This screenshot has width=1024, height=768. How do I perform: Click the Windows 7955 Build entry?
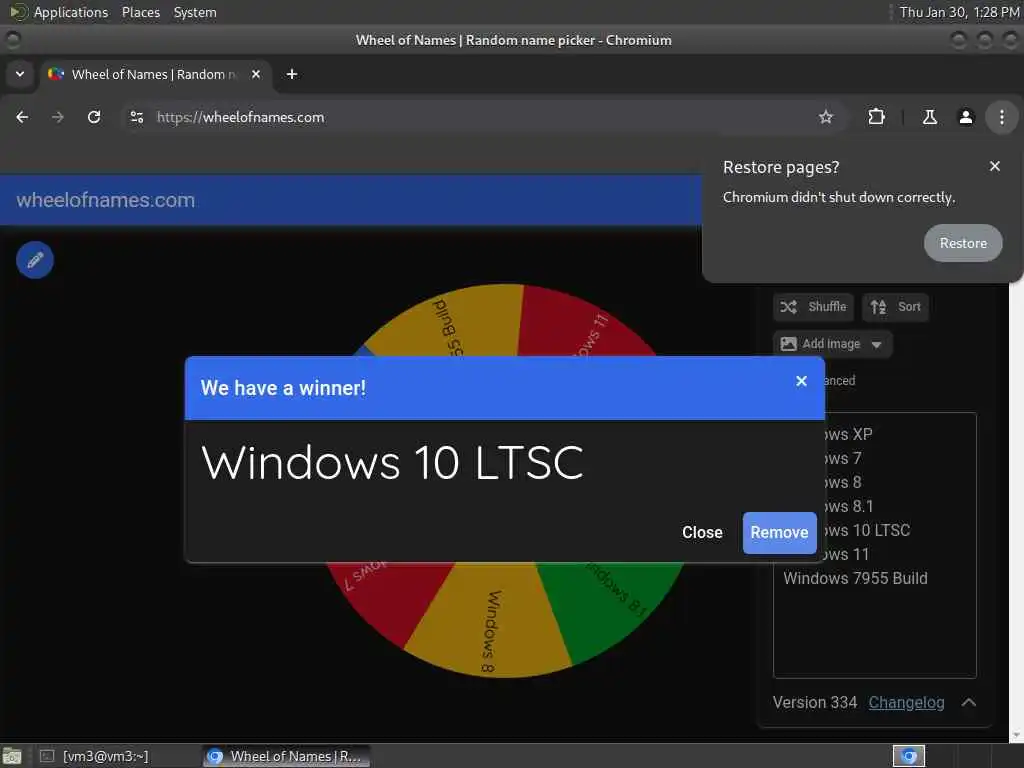click(x=855, y=579)
